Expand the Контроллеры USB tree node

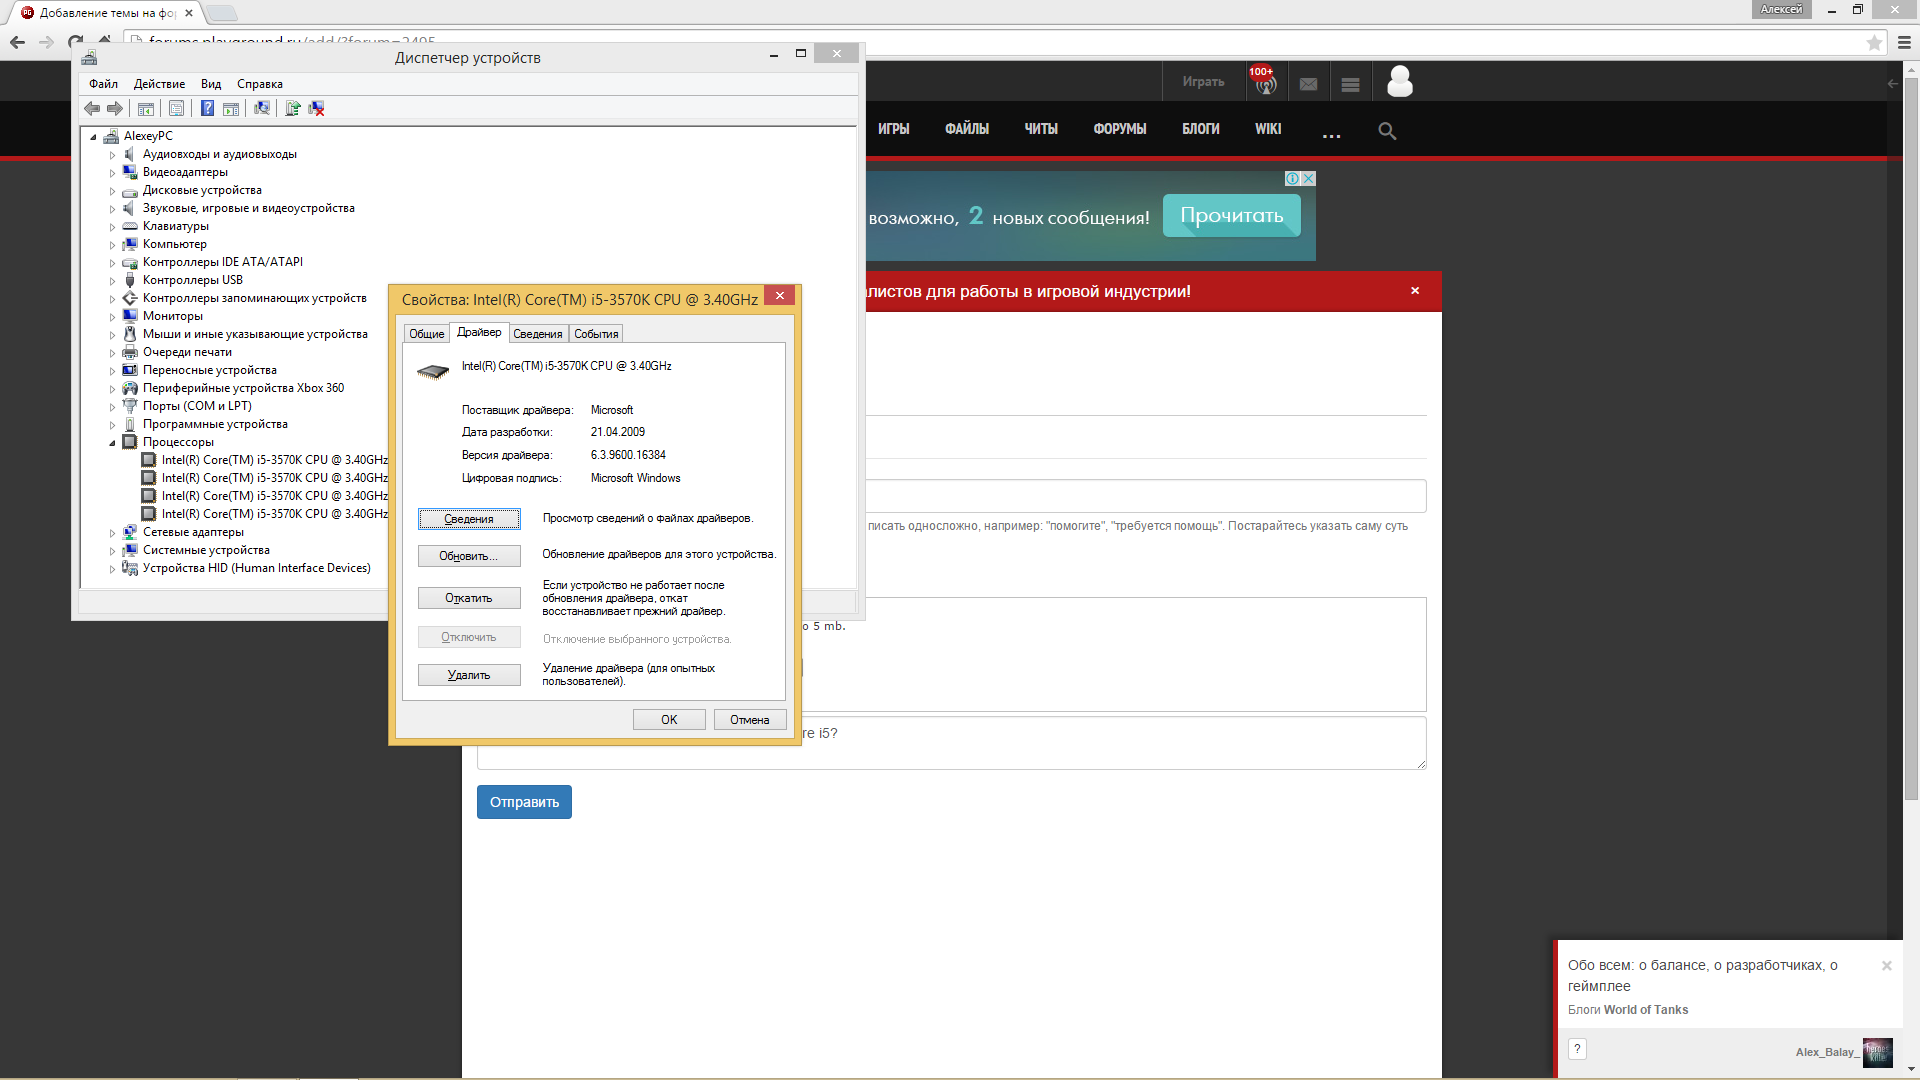pyautogui.click(x=112, y=281)
